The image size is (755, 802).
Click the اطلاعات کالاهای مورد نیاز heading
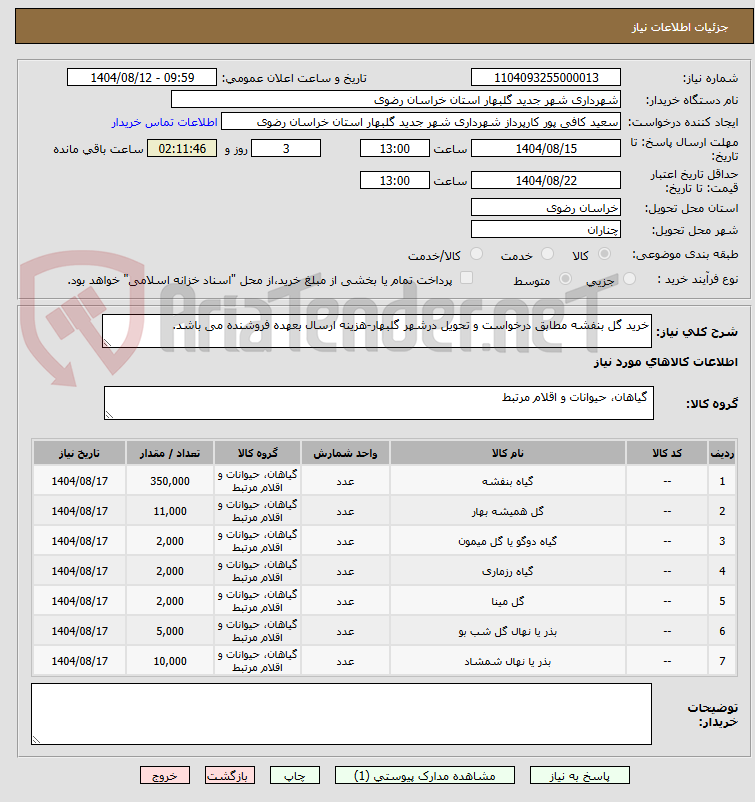point(665,362)
